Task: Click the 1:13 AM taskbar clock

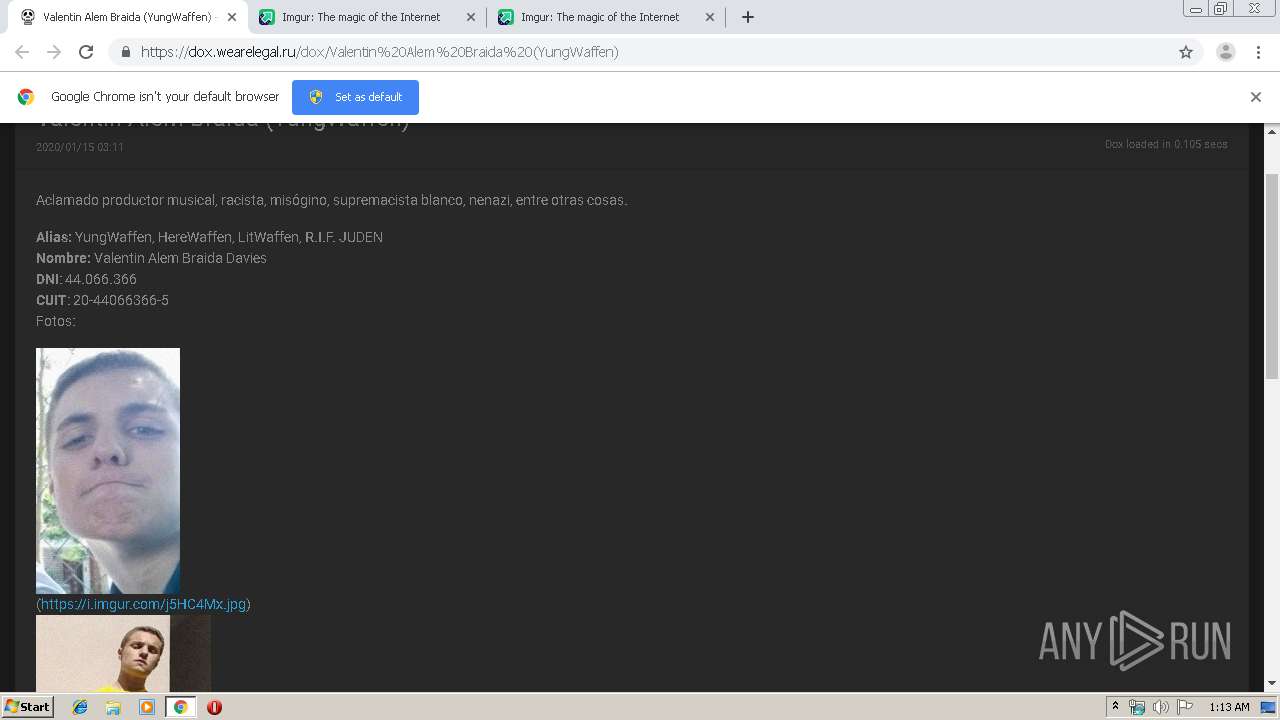Action: coord(1229,707)
